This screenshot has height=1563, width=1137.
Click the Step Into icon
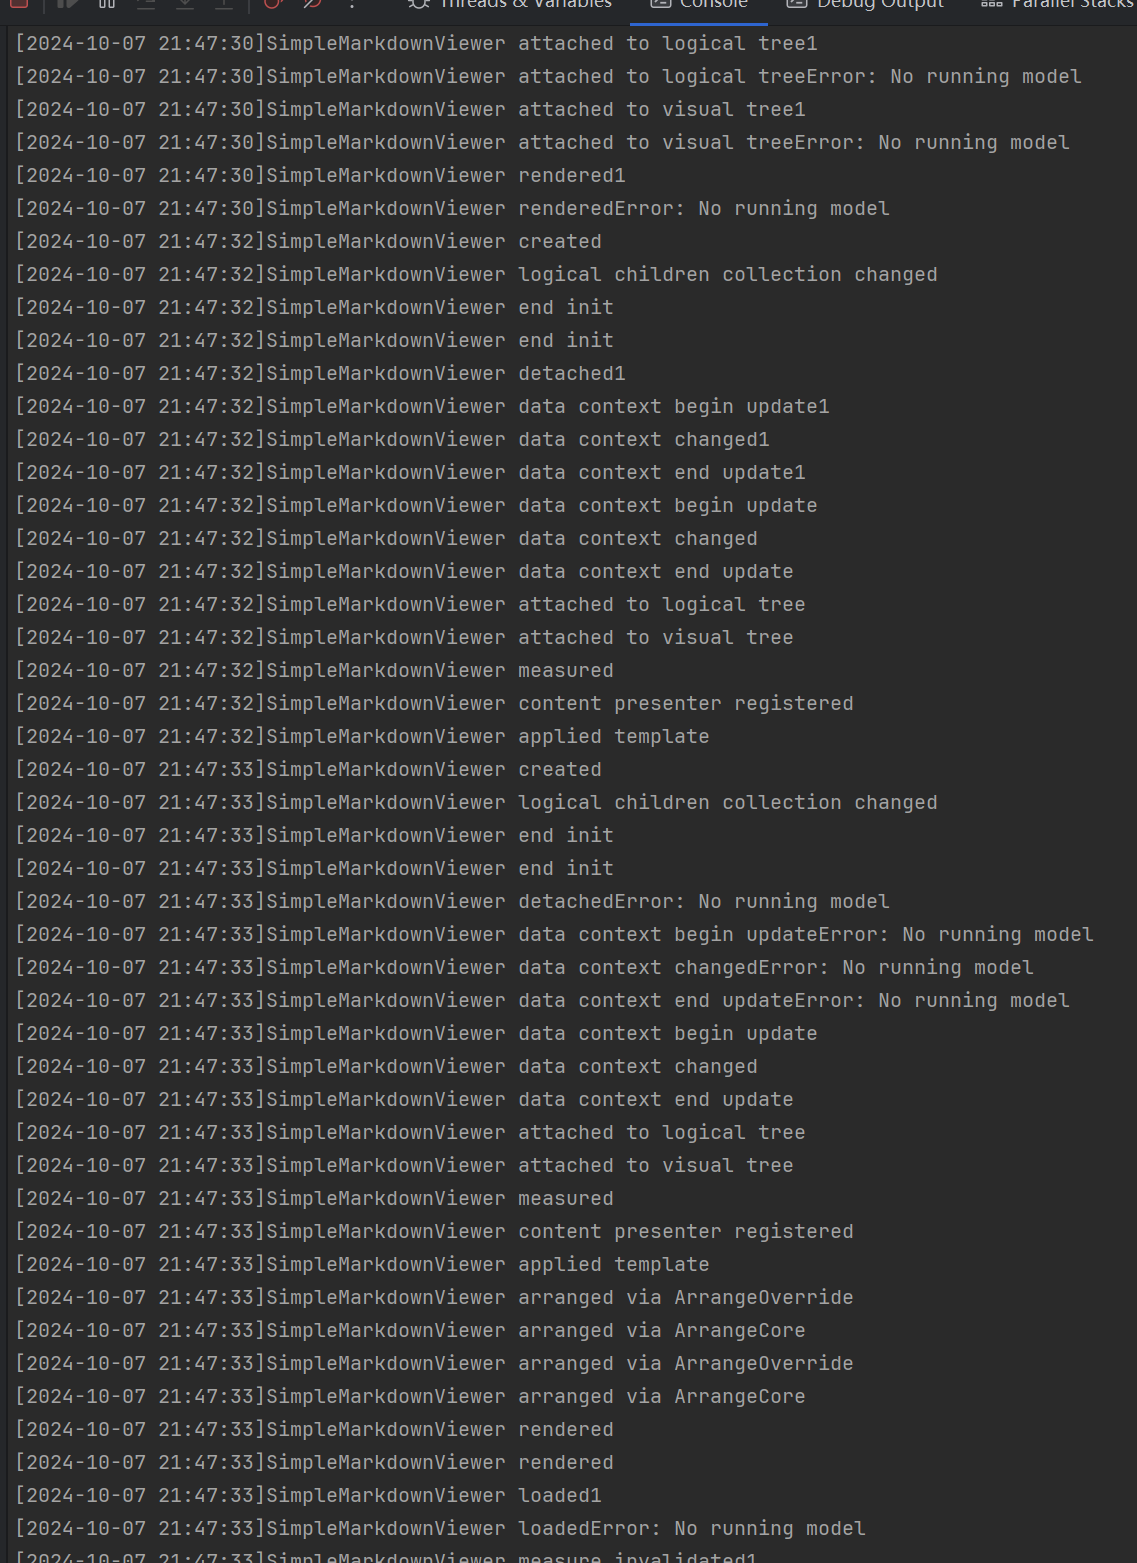pyautogui.click(x=185, y=3)
